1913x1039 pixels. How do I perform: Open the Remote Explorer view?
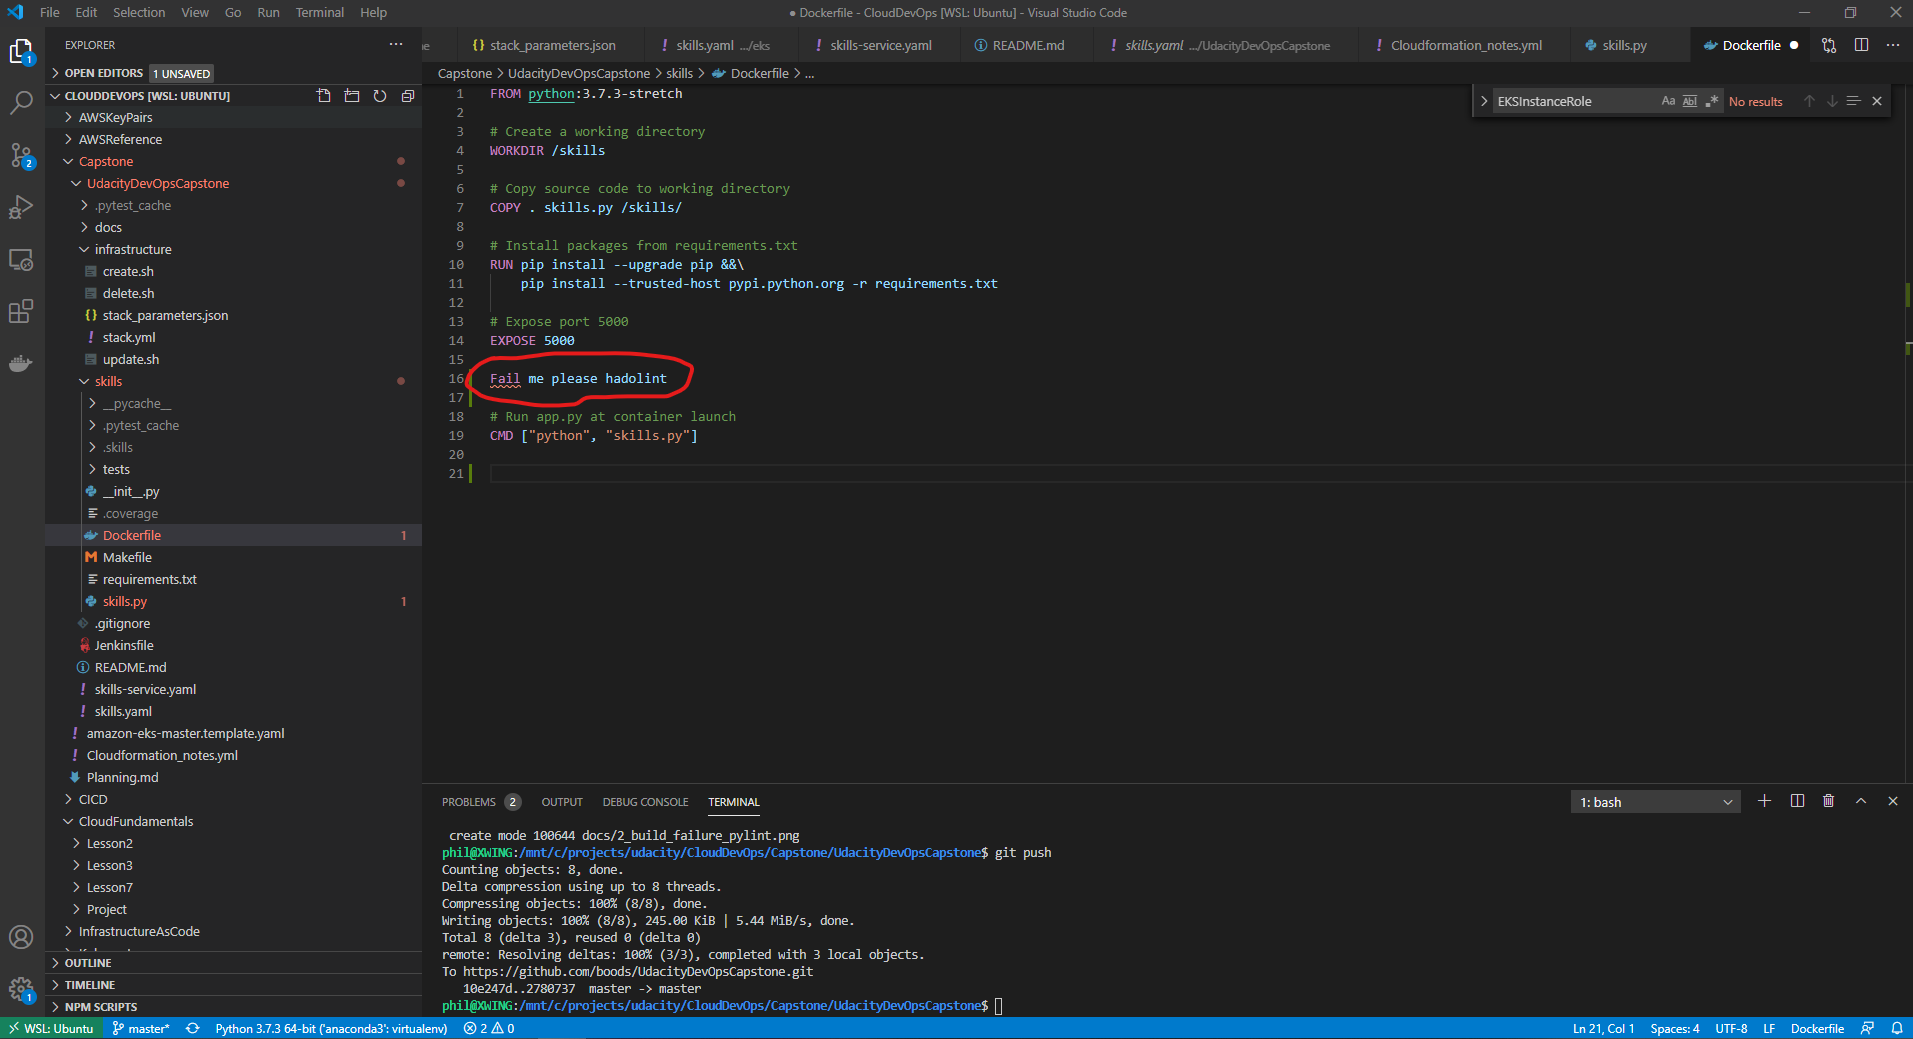click(21, 259)
